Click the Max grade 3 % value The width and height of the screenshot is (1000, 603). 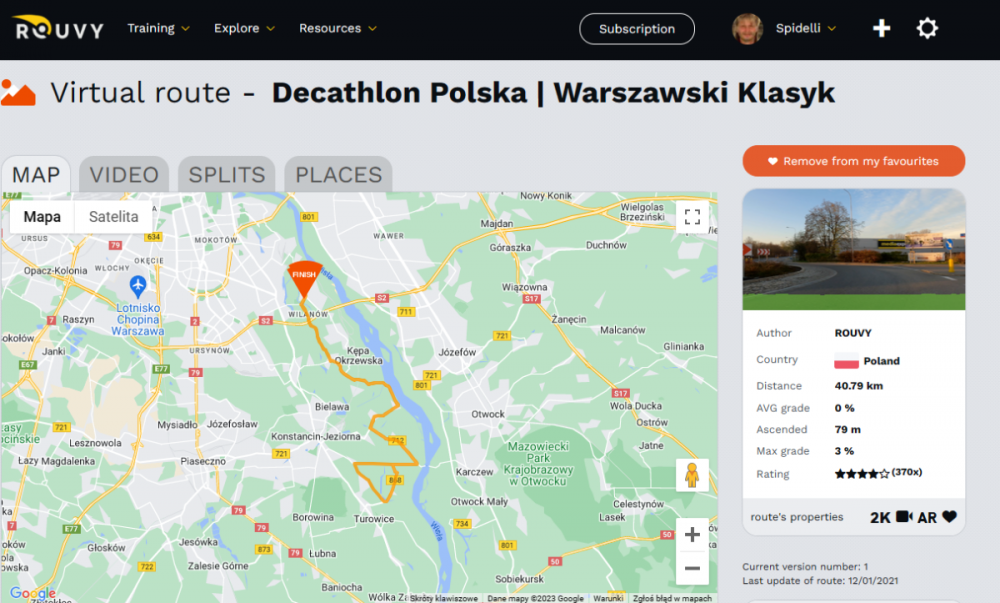(844, 451)
